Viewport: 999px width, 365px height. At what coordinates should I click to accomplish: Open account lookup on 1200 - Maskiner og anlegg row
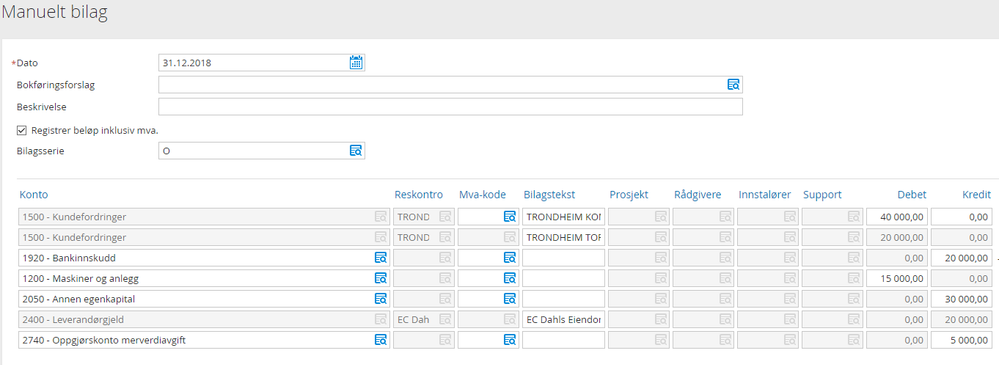click(x=380, y=278)
